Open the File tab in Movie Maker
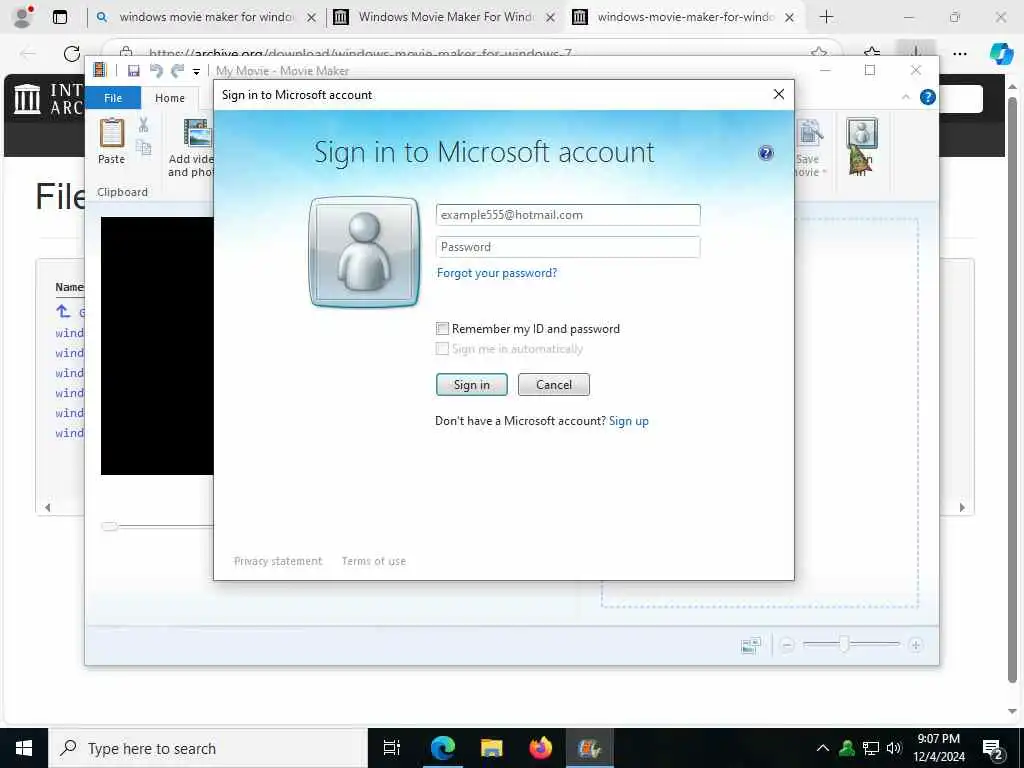The image size is (1024, 768). tap(113, 98)
